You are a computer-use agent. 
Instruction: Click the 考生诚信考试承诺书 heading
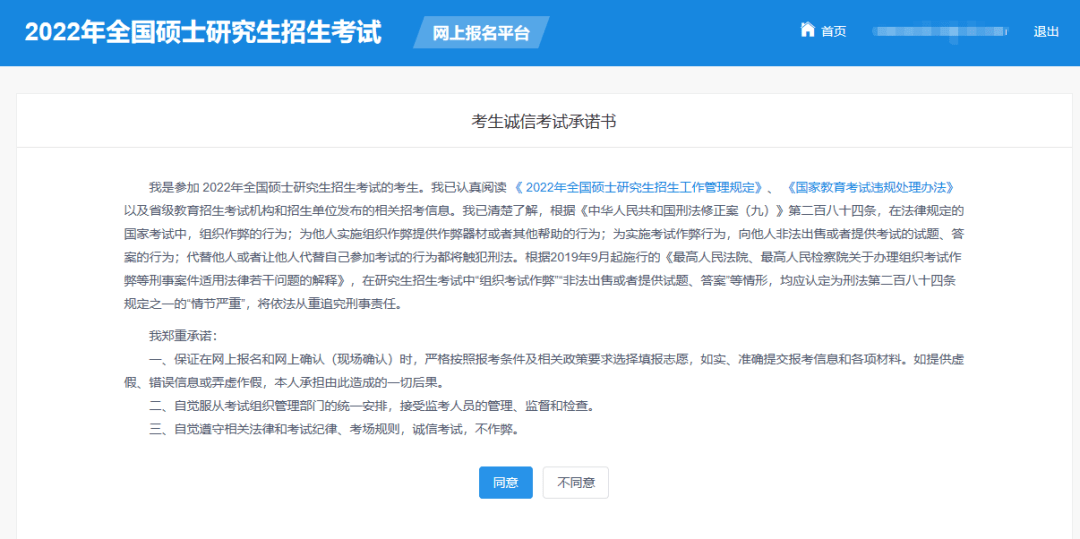tap(543, 122)
